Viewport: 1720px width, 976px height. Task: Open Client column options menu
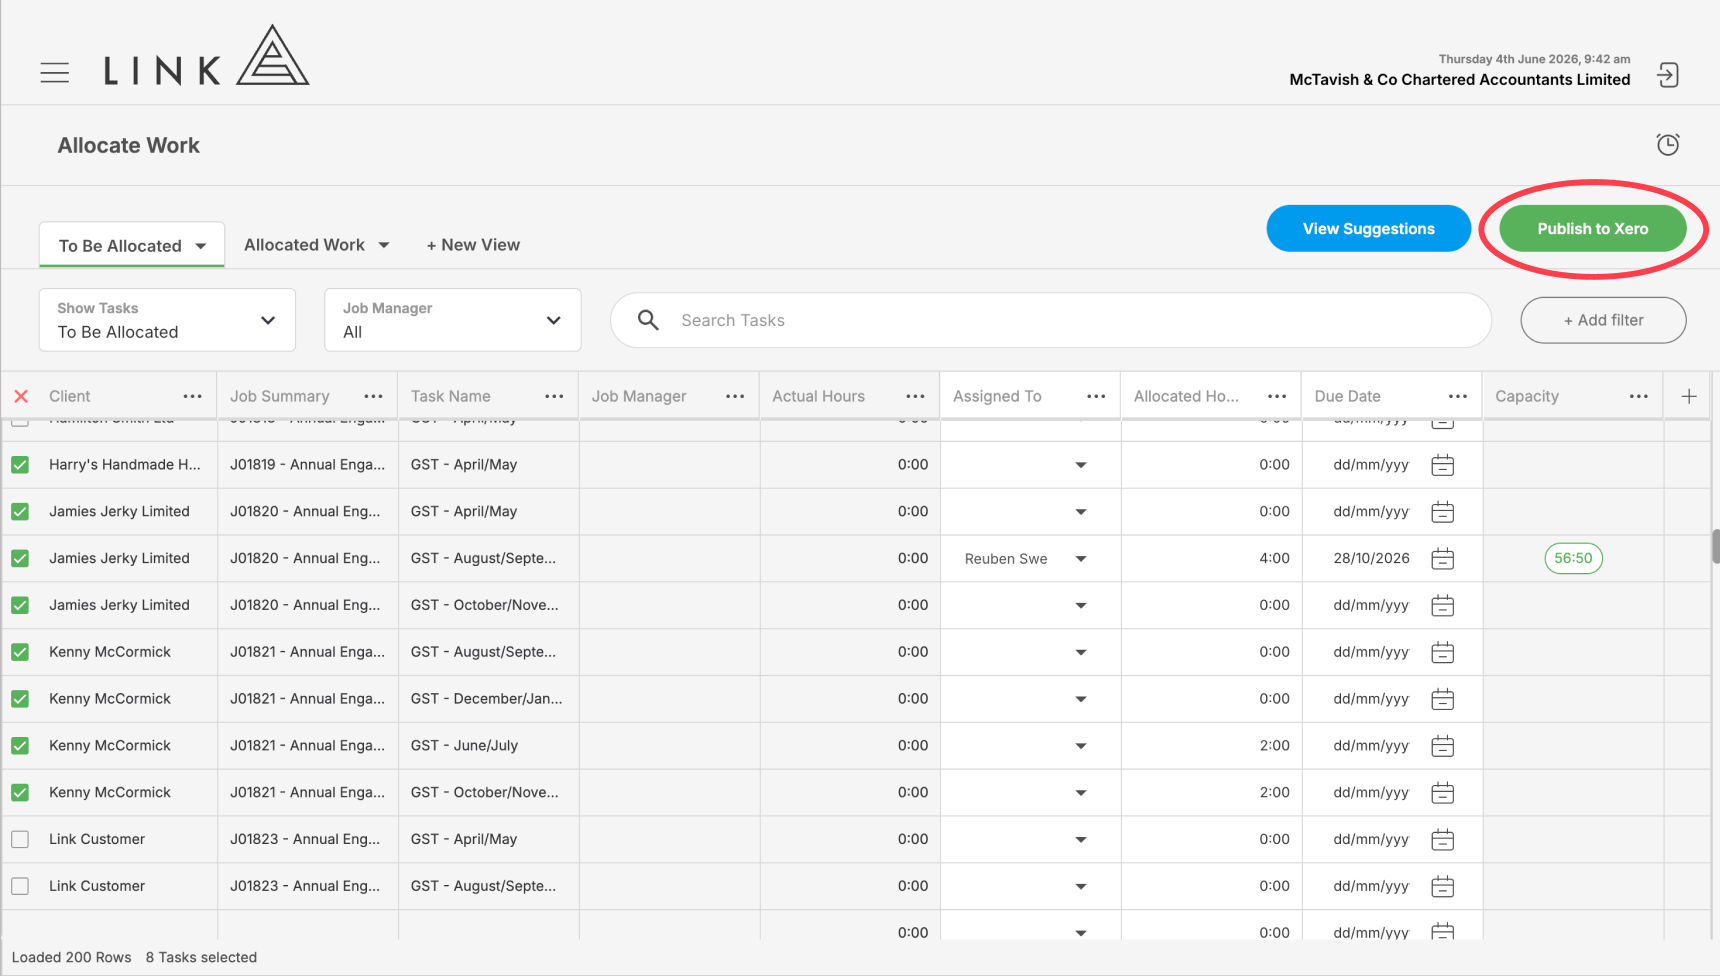[192, 396]
